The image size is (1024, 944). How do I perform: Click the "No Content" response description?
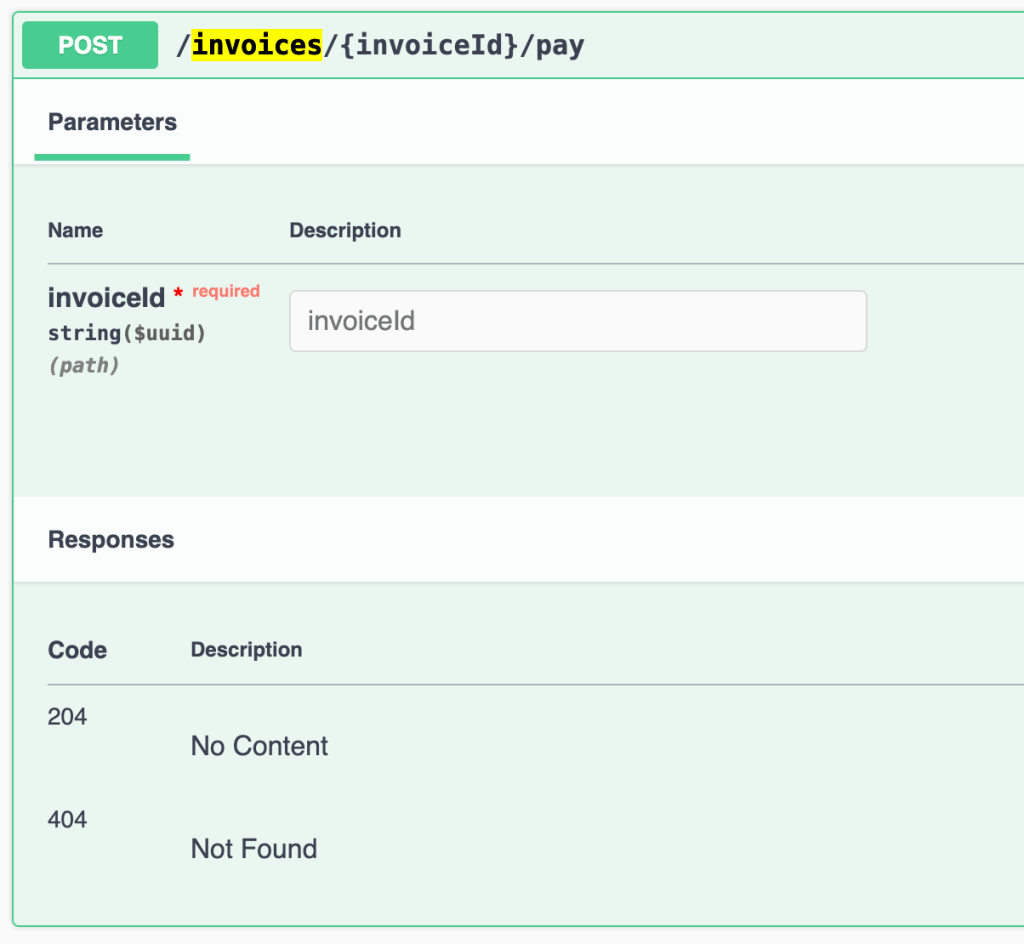[259, 746]
